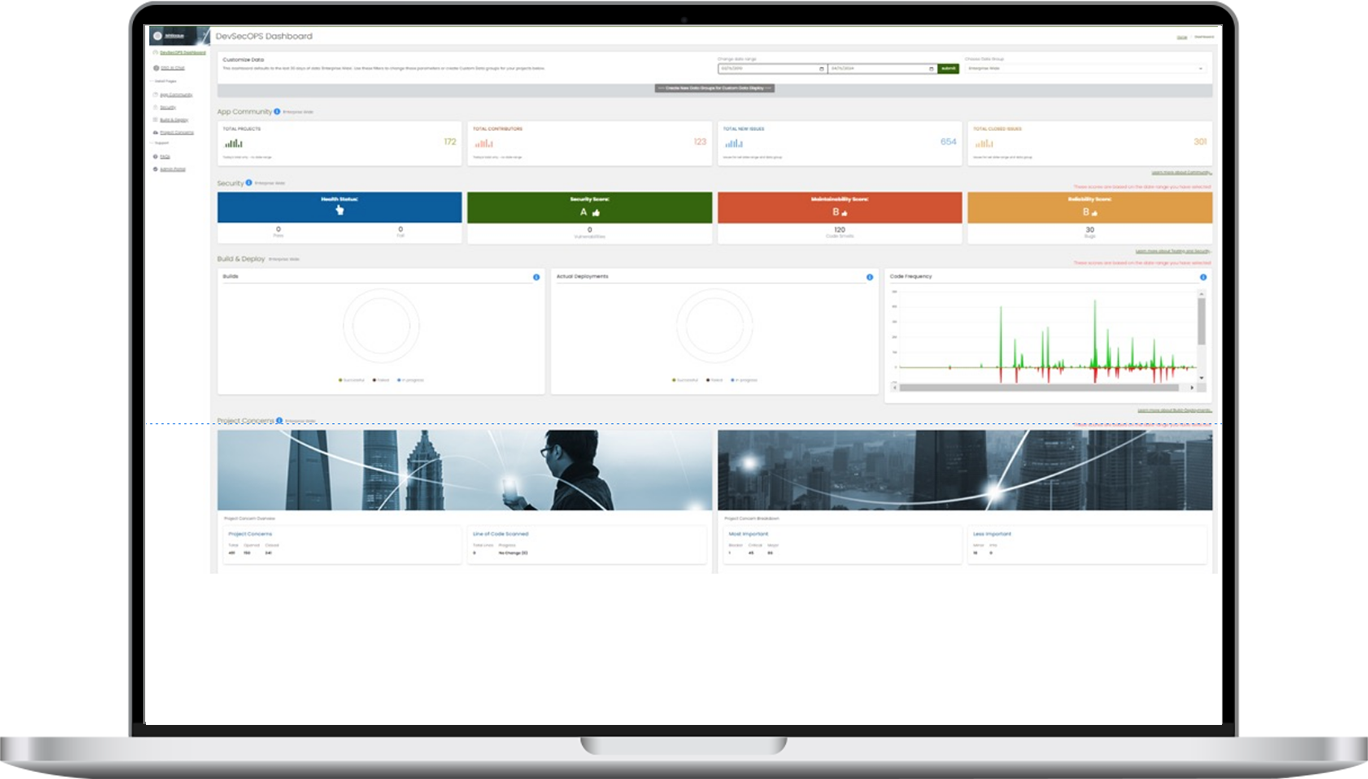The width and height of the screenshot is (1368, 779).
Task: Open Learn more about Testing and Security link
Action: click(1174, 251)
